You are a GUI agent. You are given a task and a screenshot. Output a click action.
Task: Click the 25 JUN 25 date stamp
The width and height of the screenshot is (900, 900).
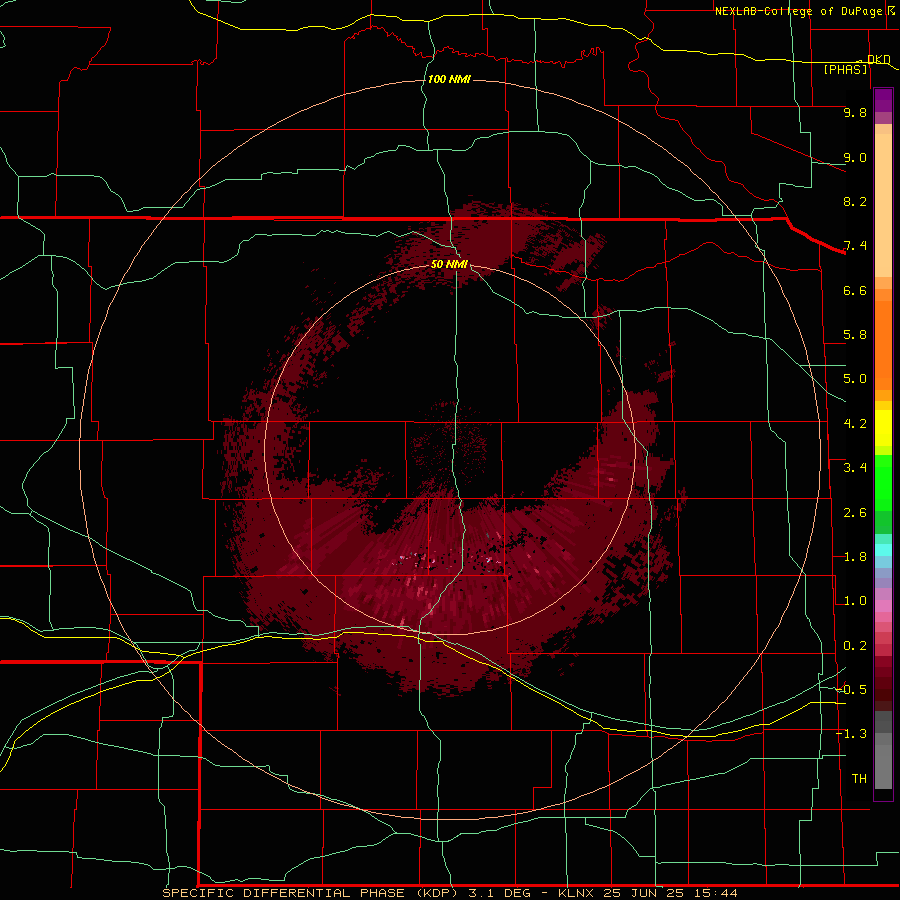click(x=647, y=893)
